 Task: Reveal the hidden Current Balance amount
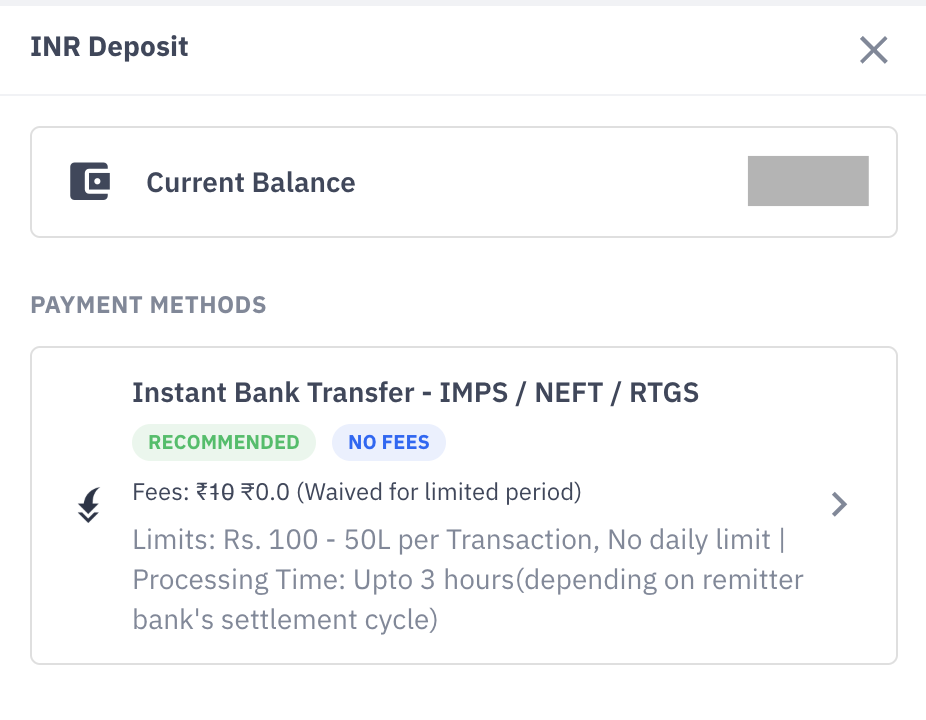[x=808, y=181]
